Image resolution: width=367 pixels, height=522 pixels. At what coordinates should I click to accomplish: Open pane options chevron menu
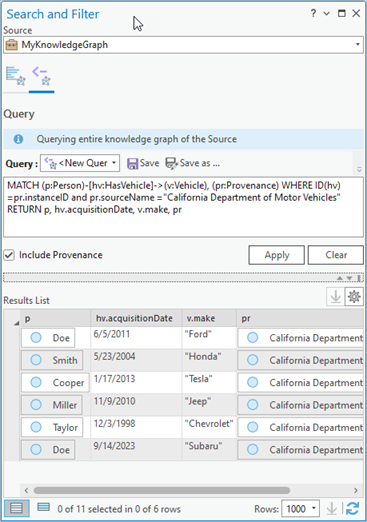click(x=327, y=14)
